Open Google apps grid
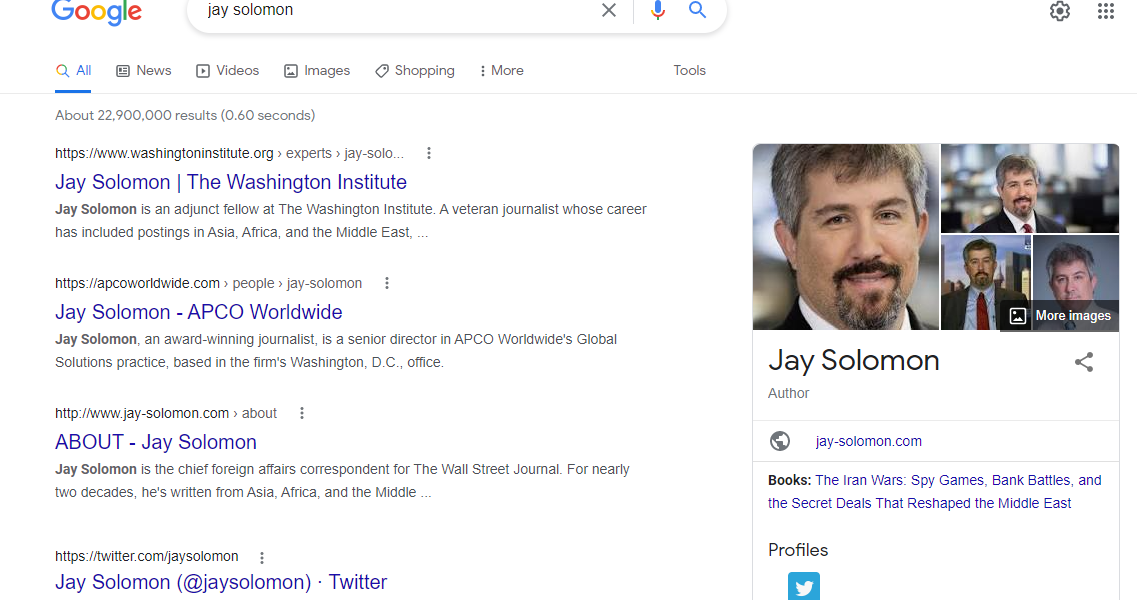 [x=1106, y=11]
